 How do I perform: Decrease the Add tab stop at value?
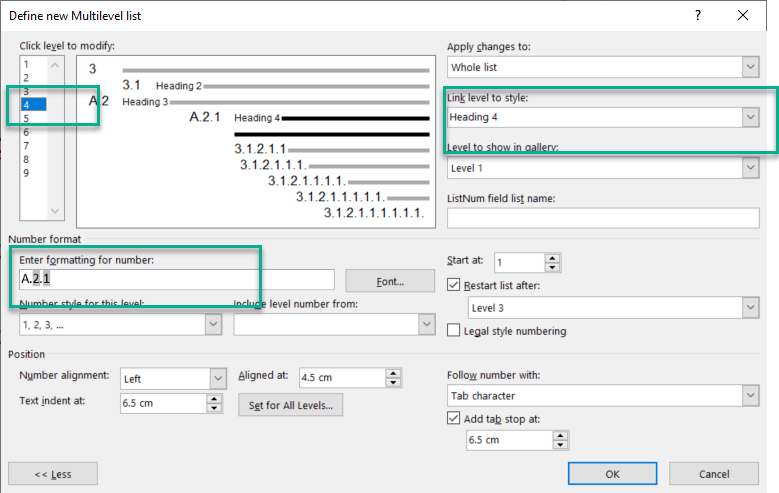(560, 445)
